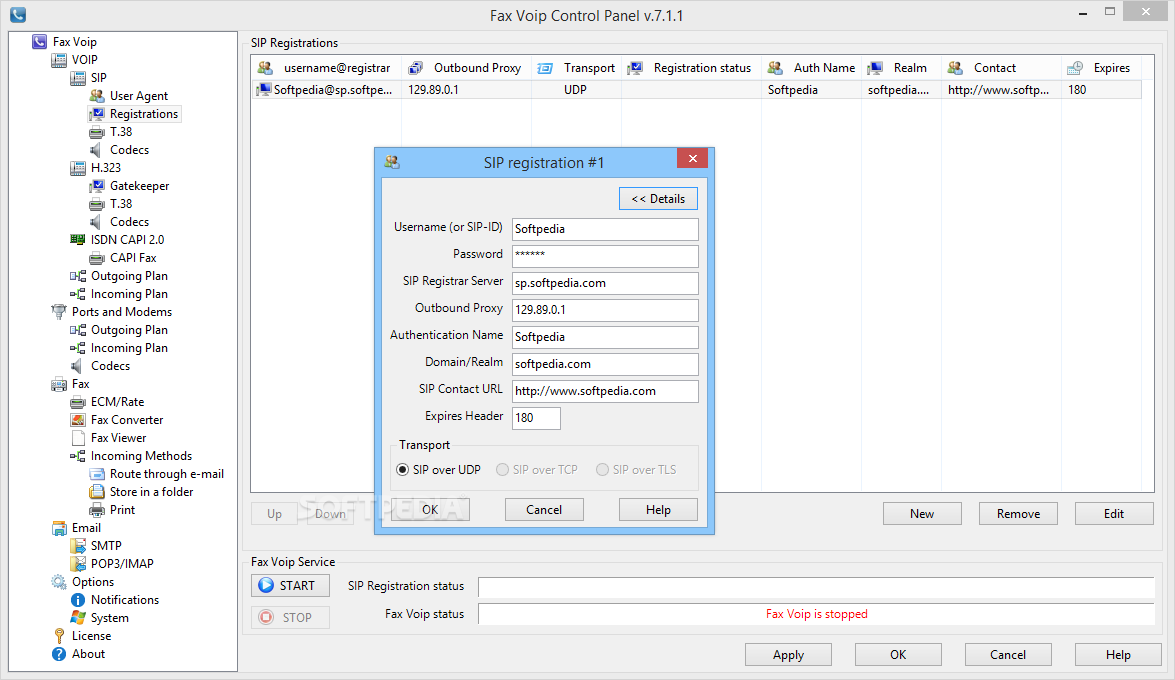Click the Realm column header
This screenshot has width=1175, height=680.
(901, 67)
